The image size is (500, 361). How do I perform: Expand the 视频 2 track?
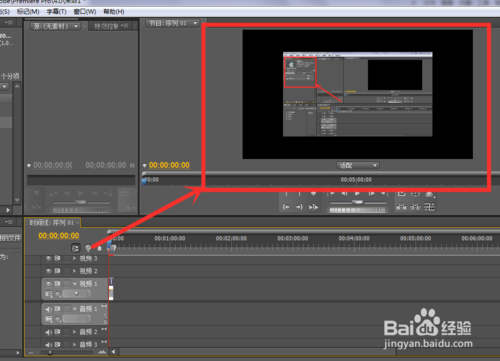(74, 271)
